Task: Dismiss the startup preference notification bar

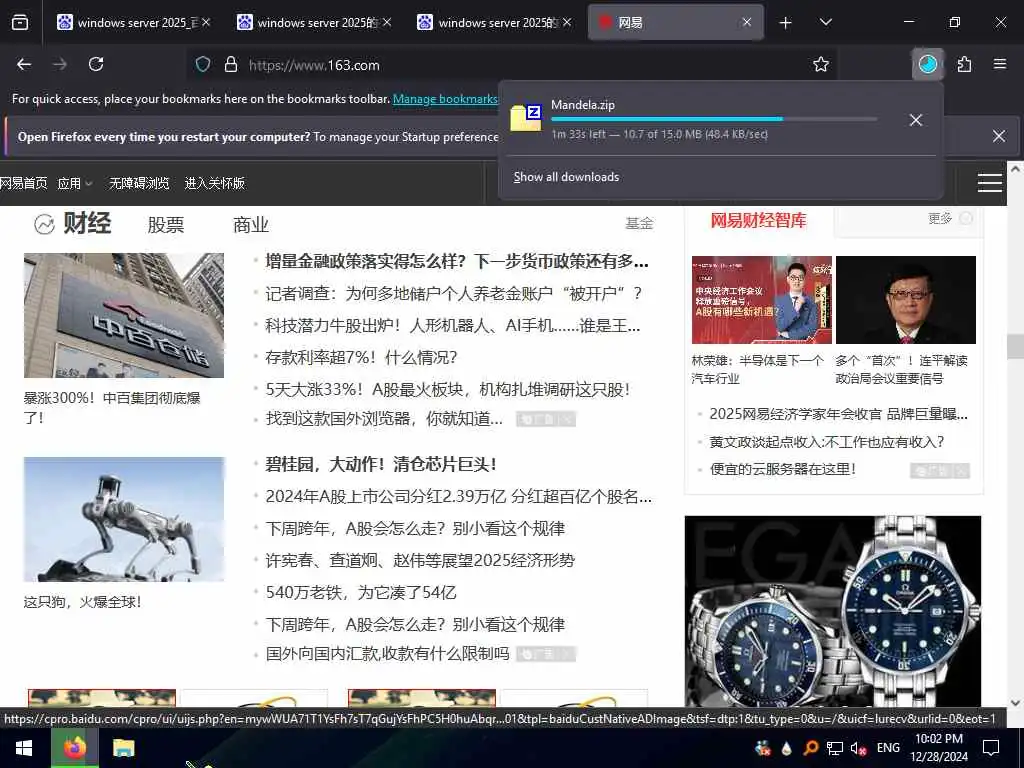Action: [999, 136]
